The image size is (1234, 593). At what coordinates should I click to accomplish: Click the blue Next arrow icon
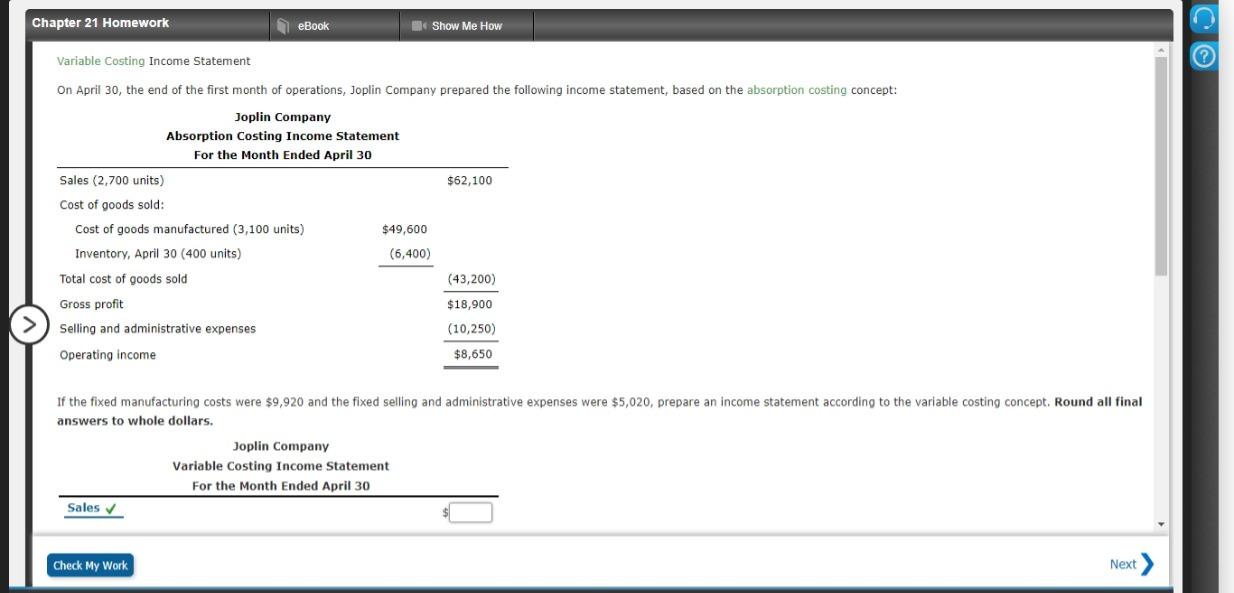click(x=1146, y=563)
